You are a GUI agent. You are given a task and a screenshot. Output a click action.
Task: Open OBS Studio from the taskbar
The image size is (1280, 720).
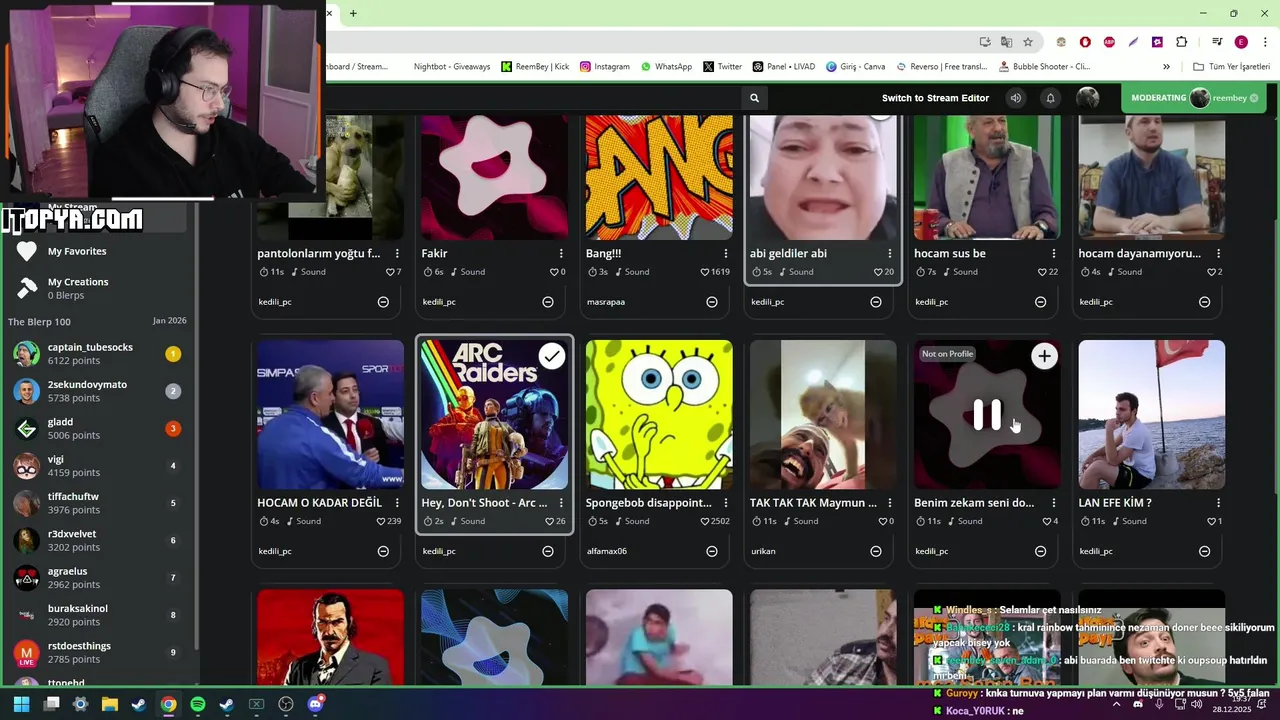coord(286,704)
